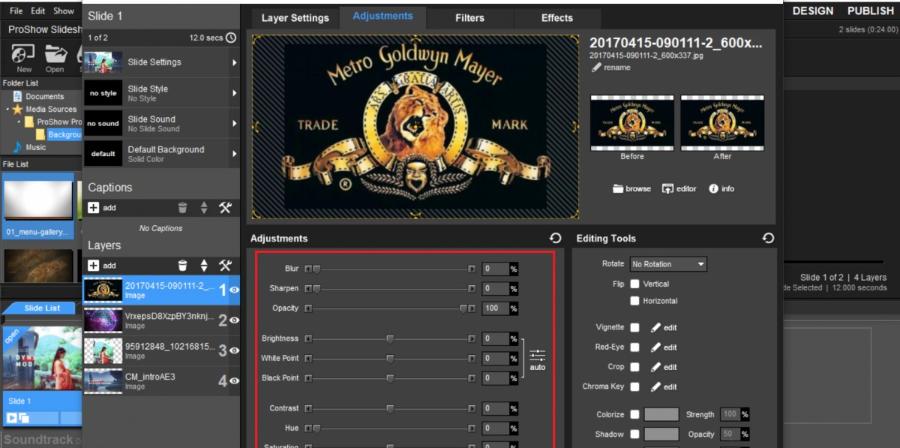Screen dimensions: 900x448
Task: Collapse the Media Sources tree node
Action: pyautogui.click(x=7, y=109)
